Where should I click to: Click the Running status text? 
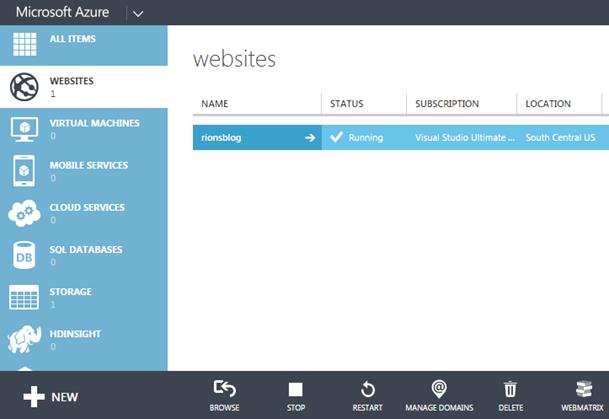[365, 137]
